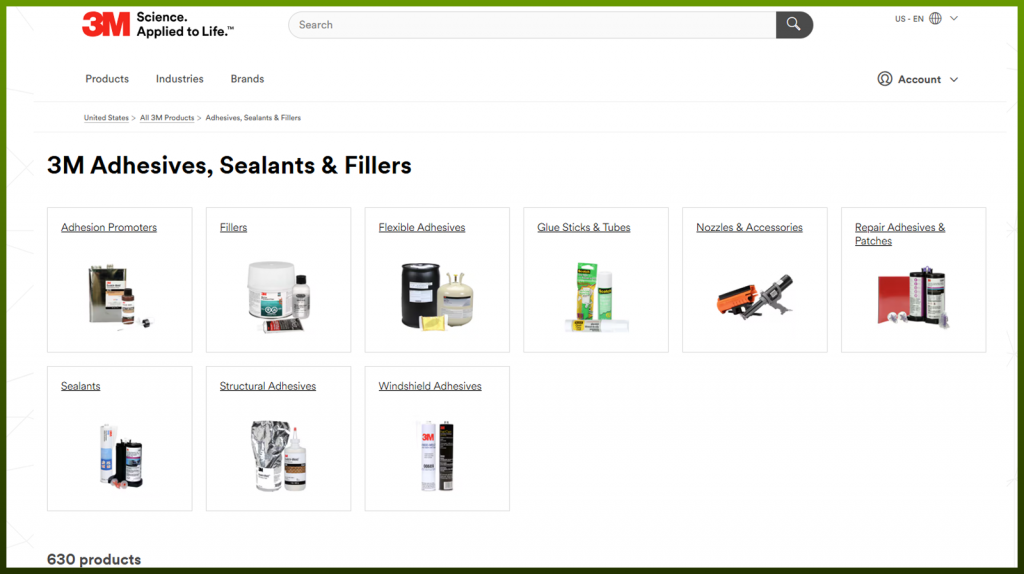Screen dimensions: 1024x574
Task: Click the 3M Adhesives, Sealants & Fillers heading
Action: (x=229, y=165)
